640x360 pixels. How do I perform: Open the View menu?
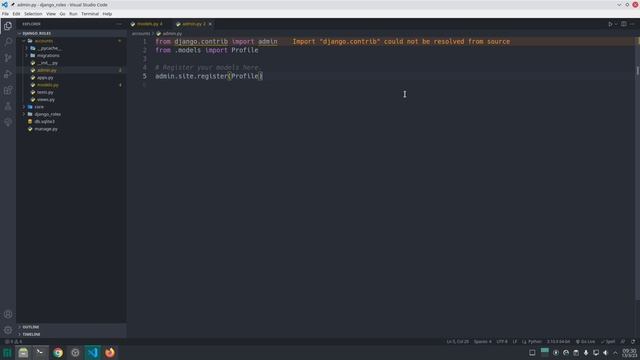tap(51, 14)
